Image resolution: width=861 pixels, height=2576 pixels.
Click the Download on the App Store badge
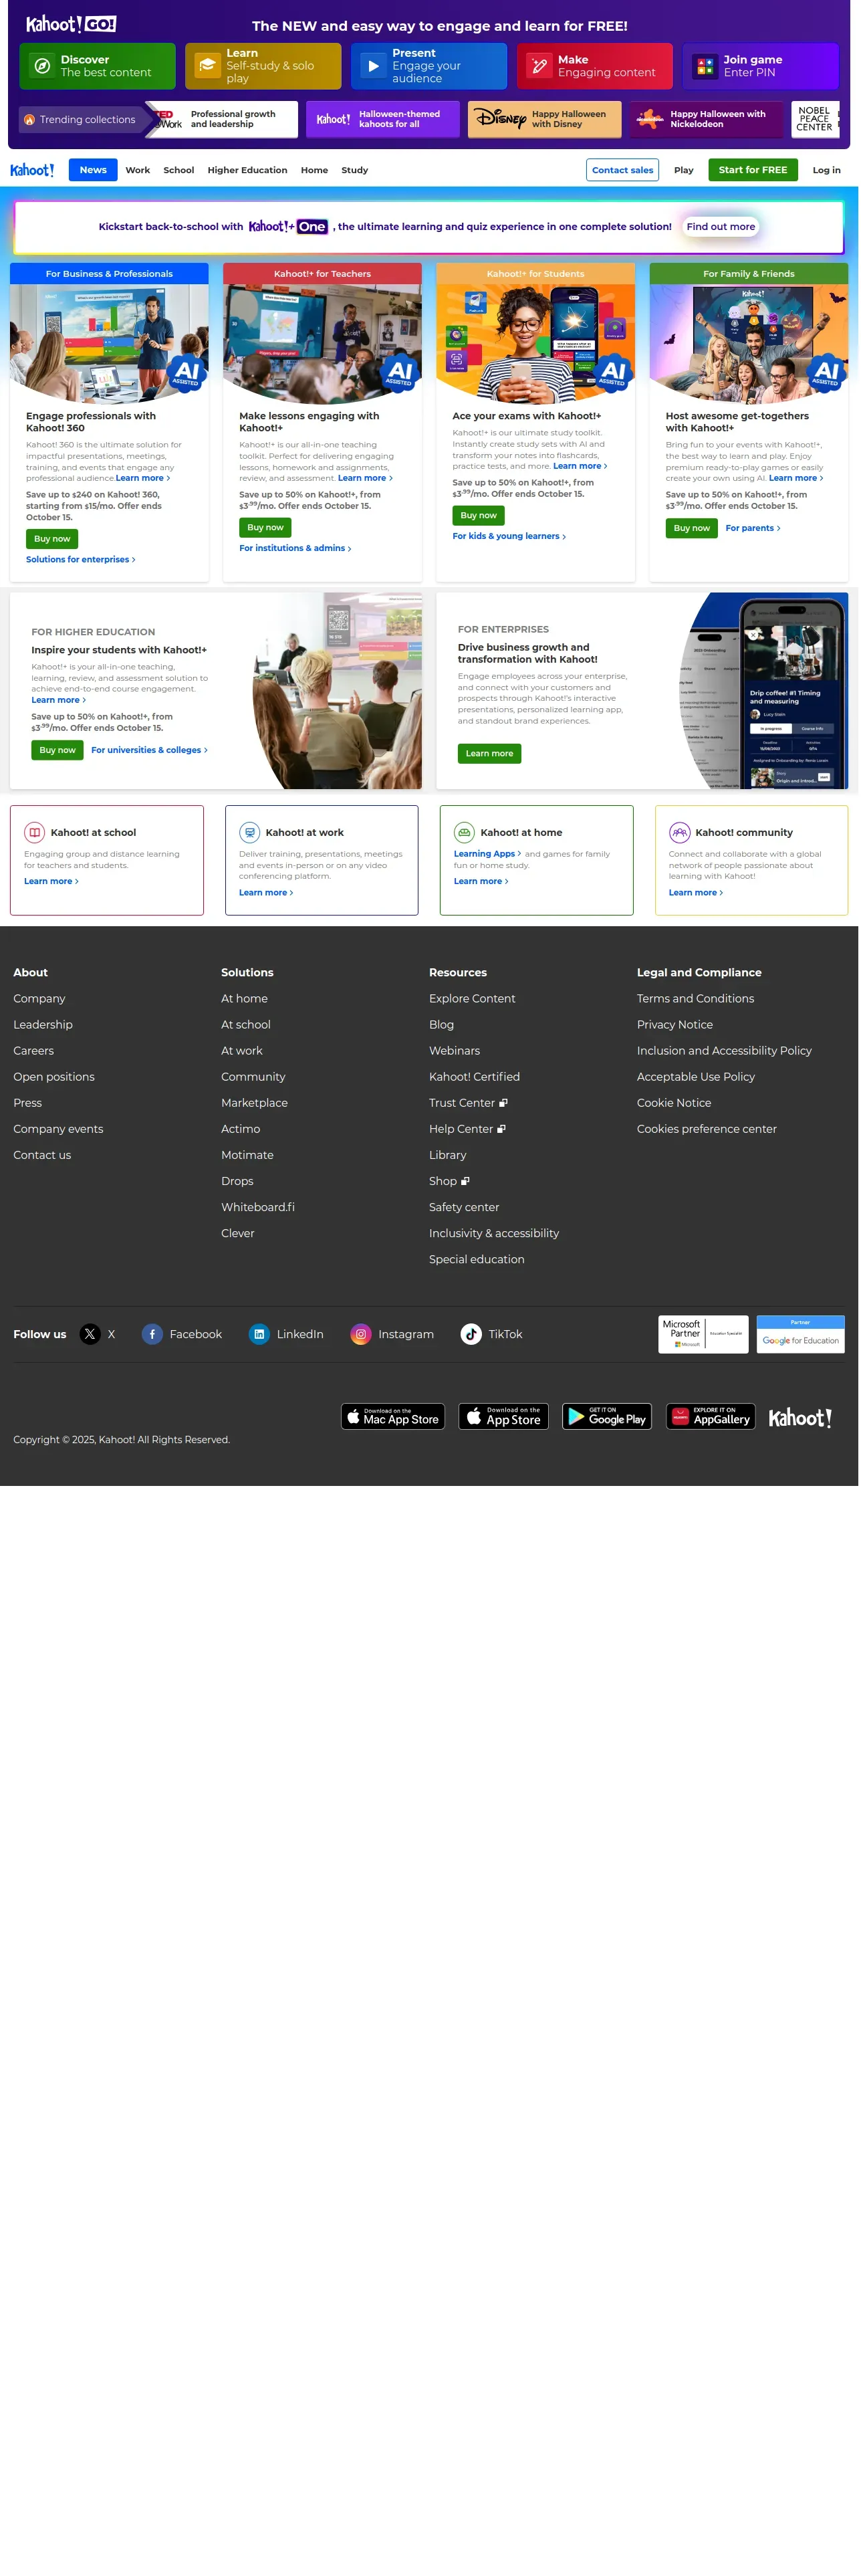coord(503,1416)
